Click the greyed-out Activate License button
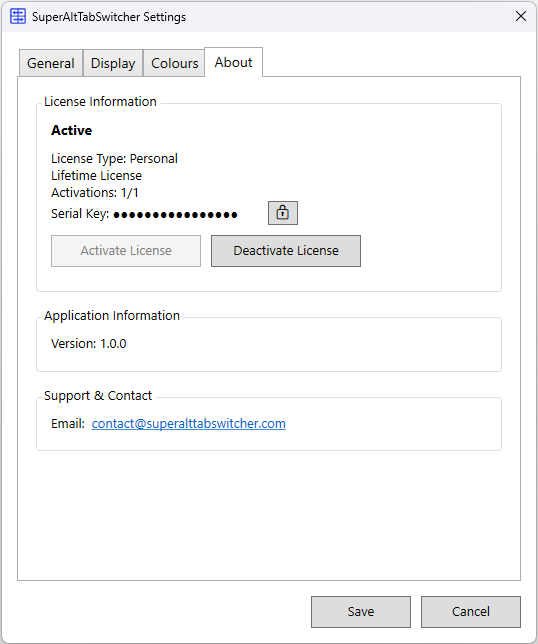Image resolution: width=538 pixels, height=644 pixels. pyautogui.click(x=126, y=251)
